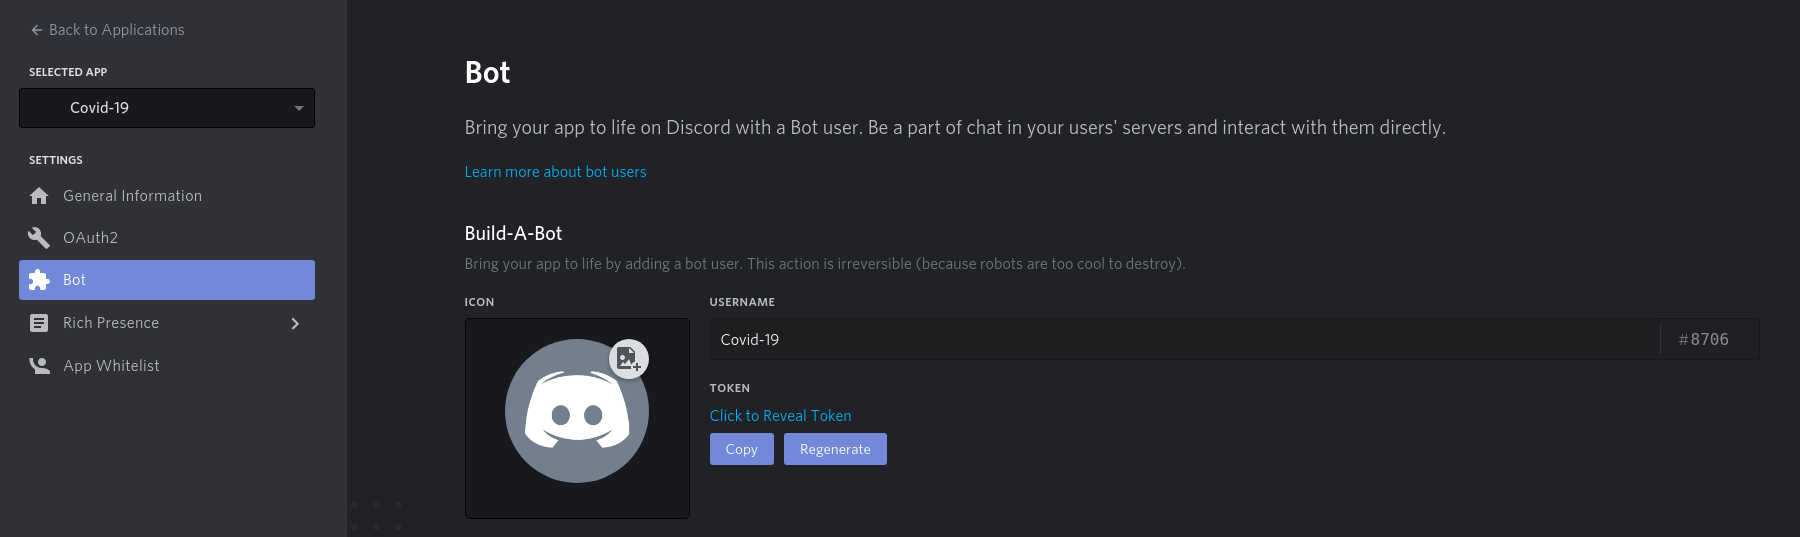This screenshot has width=1800, height=537.
Task: Click the Discord bot avatar image
Action: [576, 411]
